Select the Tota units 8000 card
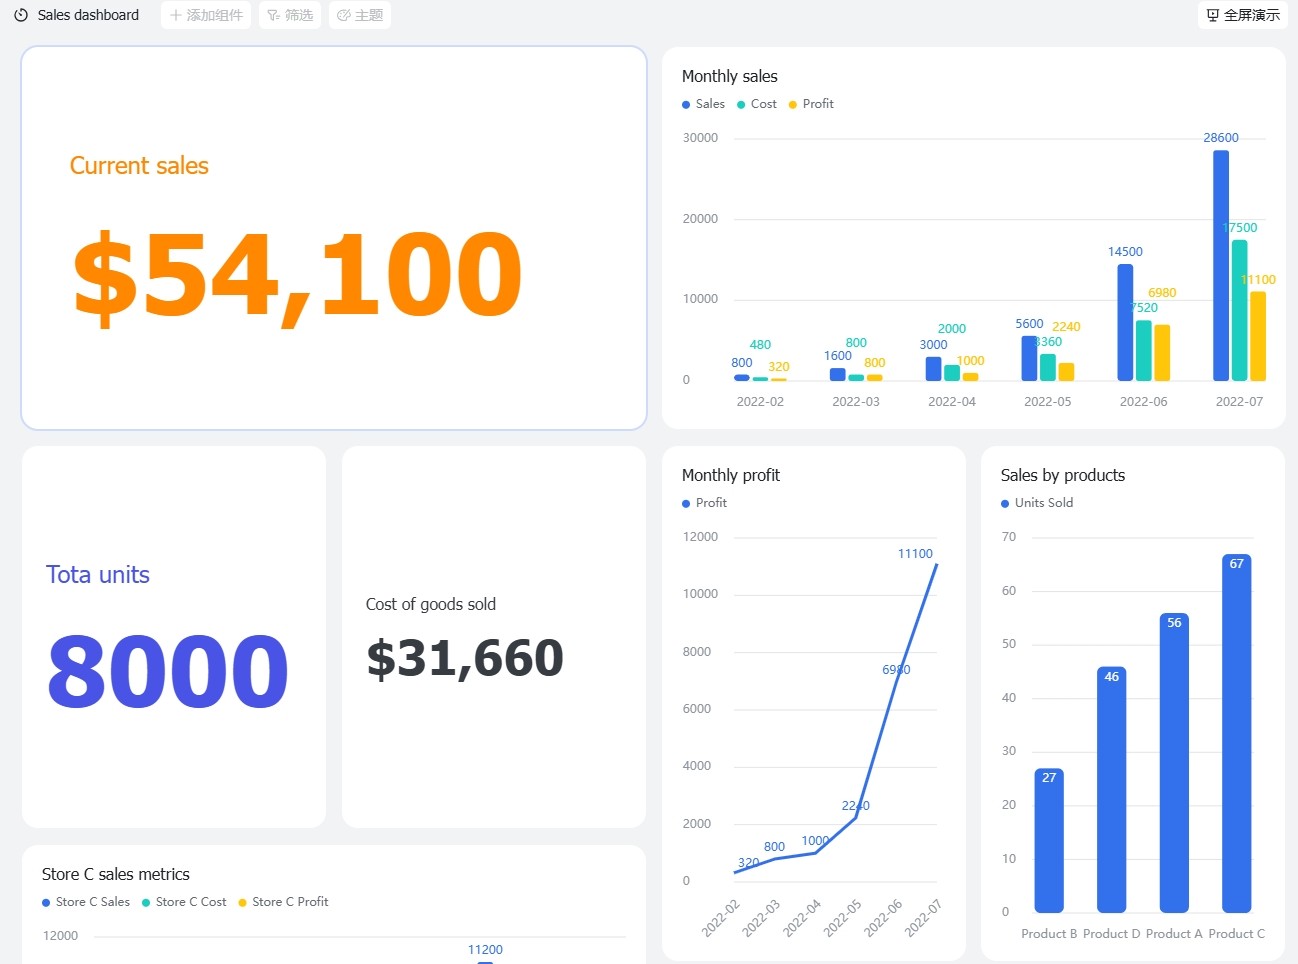The image size is (1298, 964). point(174,637)
